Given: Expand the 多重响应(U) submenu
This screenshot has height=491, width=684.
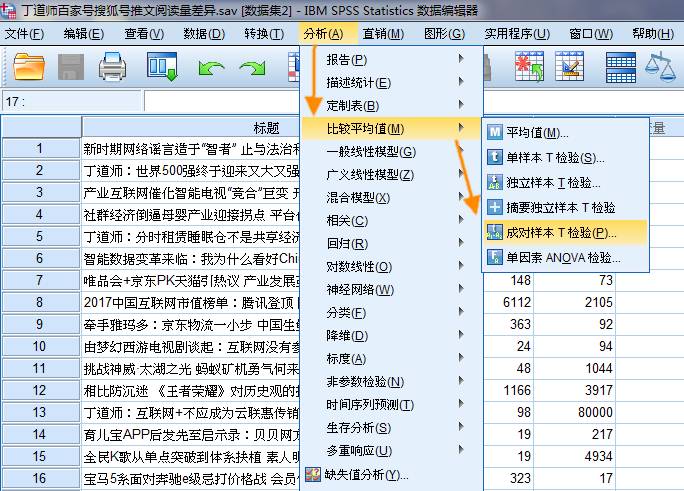Looking at the screenshot, I should (391, 451).
